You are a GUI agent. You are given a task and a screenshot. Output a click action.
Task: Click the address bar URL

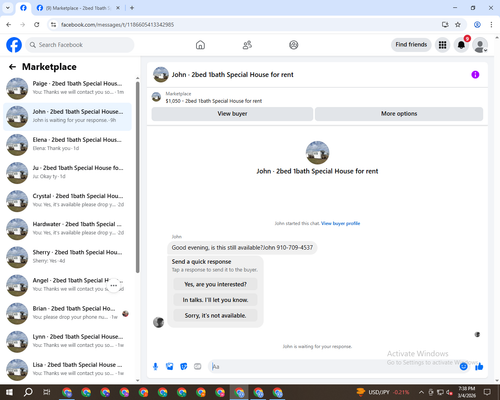point(117,25)
